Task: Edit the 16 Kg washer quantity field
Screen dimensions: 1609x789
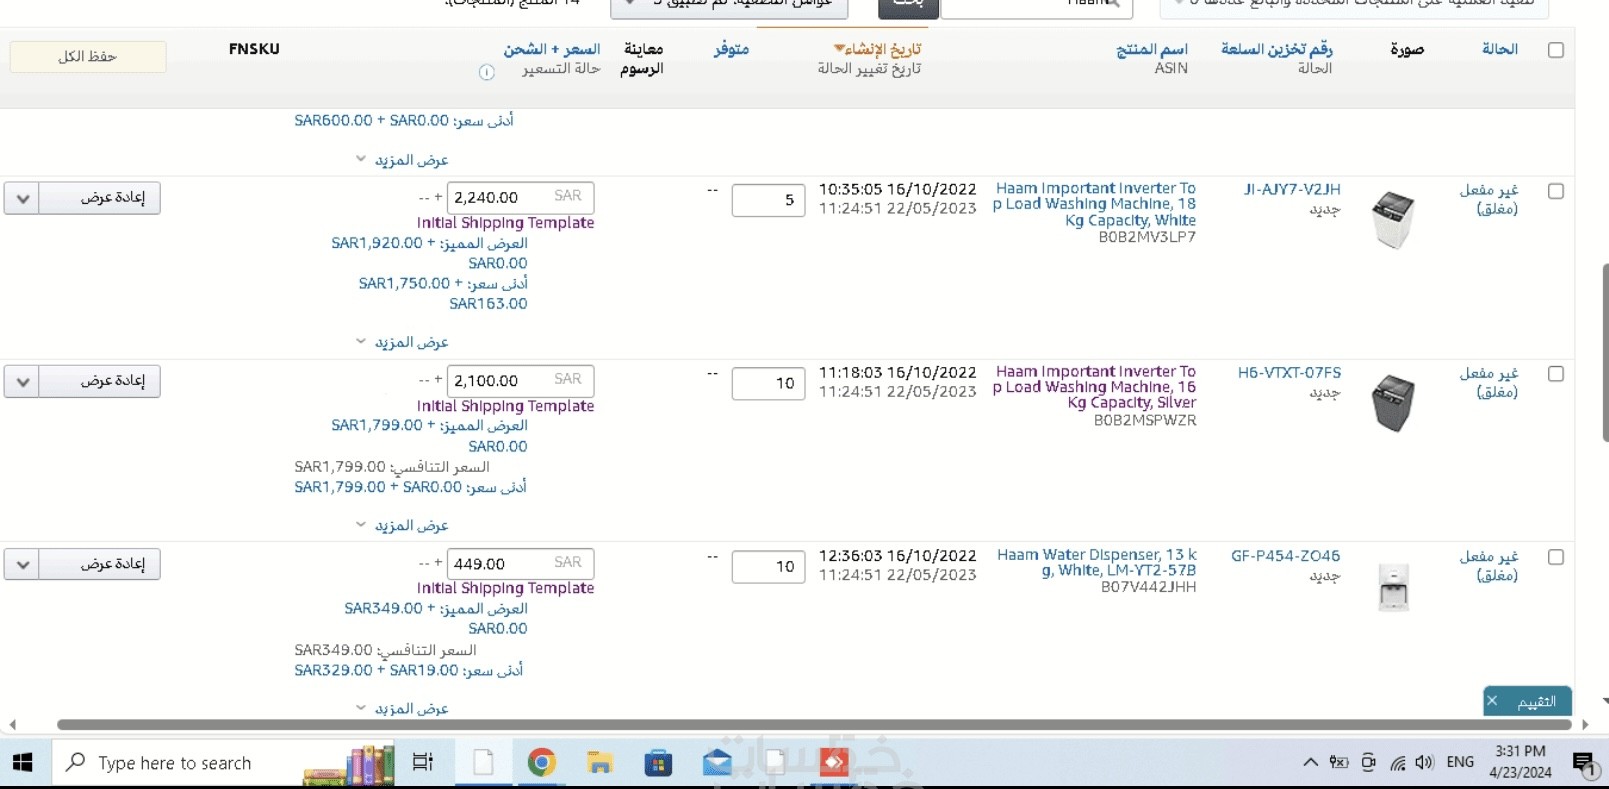Action: click(x=768, y=383)
